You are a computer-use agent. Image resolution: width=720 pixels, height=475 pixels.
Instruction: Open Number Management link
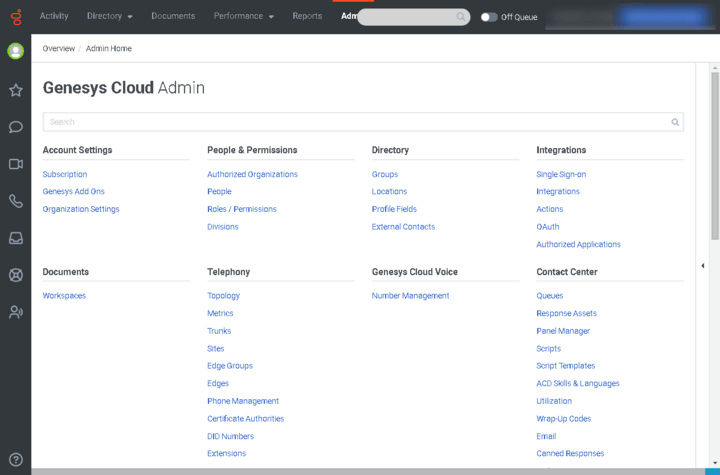click(x=411, y=296)
